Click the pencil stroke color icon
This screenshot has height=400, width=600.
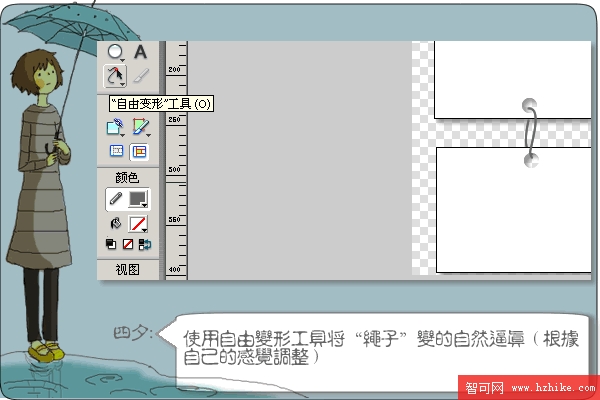click(116, 198)
